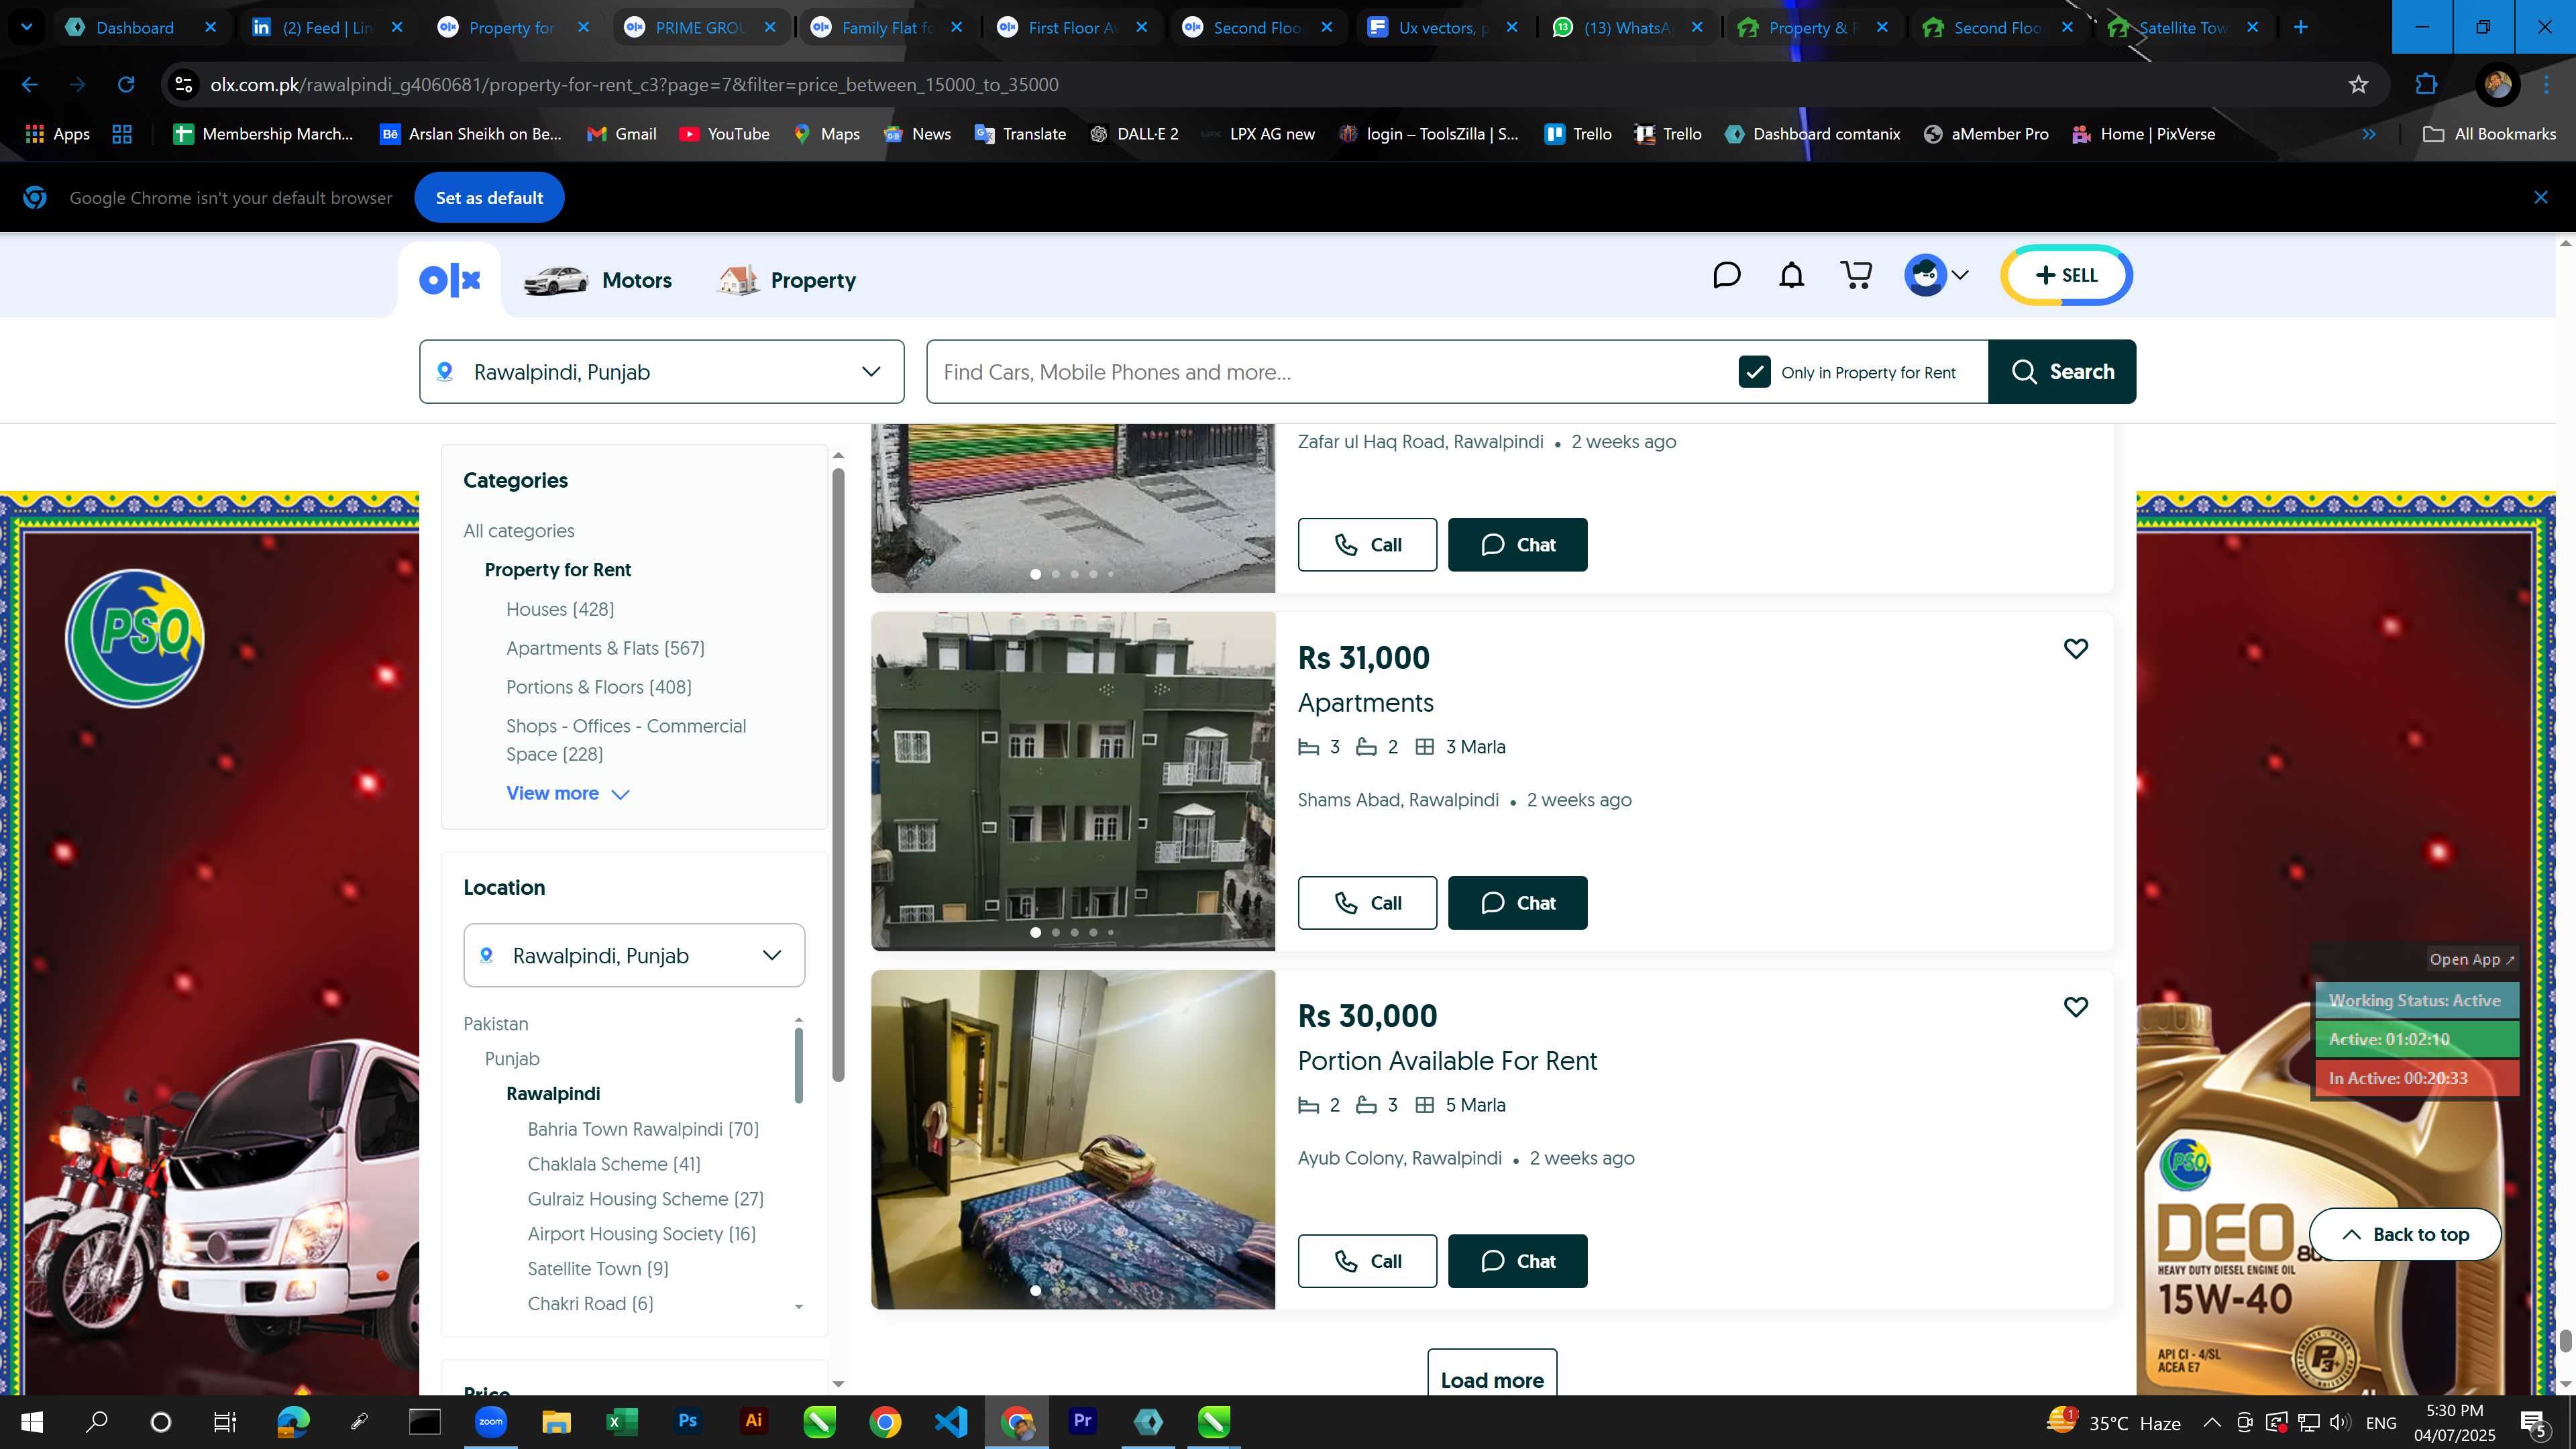
Task: Reload the page with refresh icon
Action: 126,85
